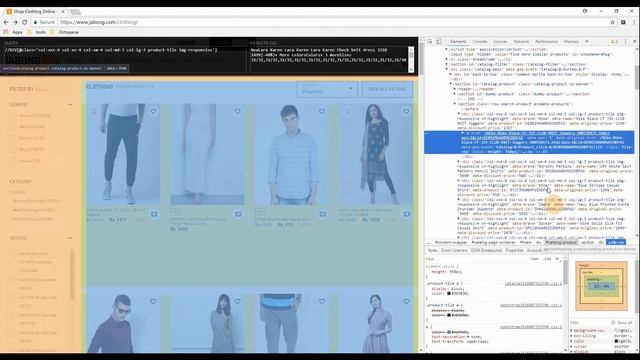Click the color swatch in .product-tile a rule
This screenshot has height=360, width=640.
(x=449, y=293)
